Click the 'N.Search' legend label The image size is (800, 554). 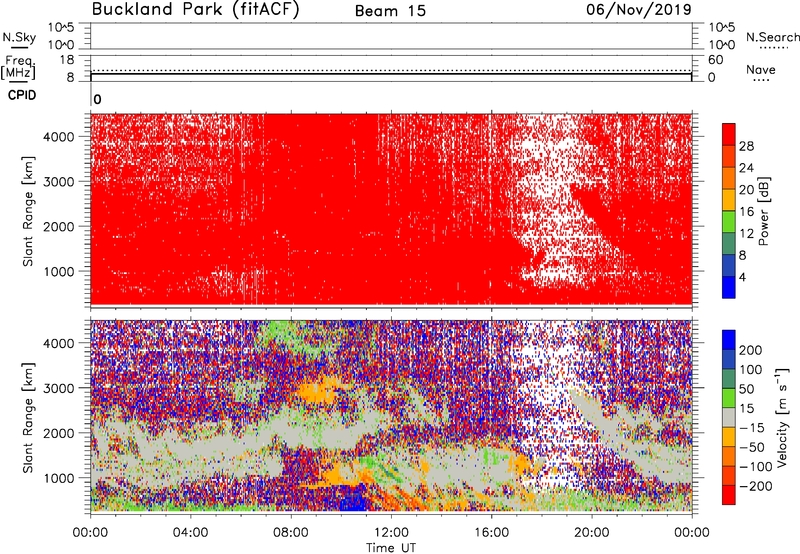pos(772,37)
